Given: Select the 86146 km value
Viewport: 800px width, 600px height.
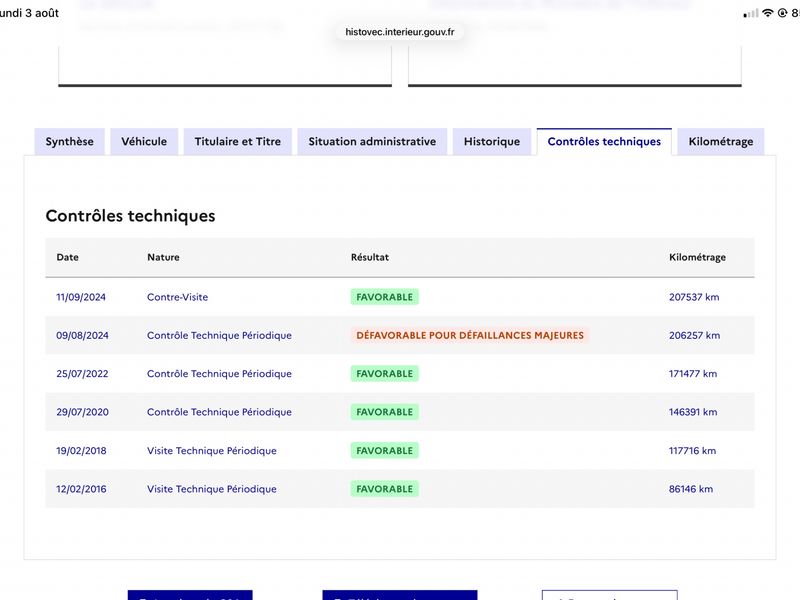Looking at the screenshot, I should click(x=691, y=489).
